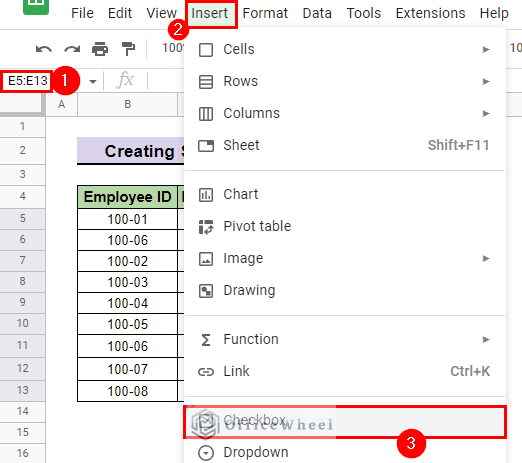
Task: Click the Chart bar-graph icon
Action: click(206, 195)
